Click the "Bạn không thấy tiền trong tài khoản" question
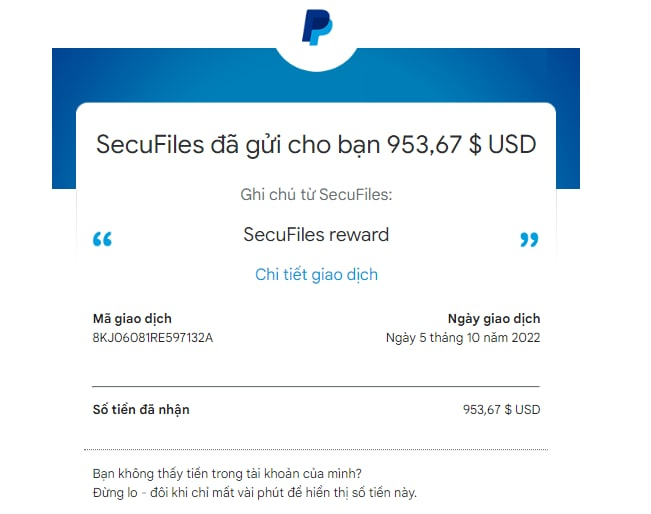This screenshot has width=651, height=514. [226, 473]
